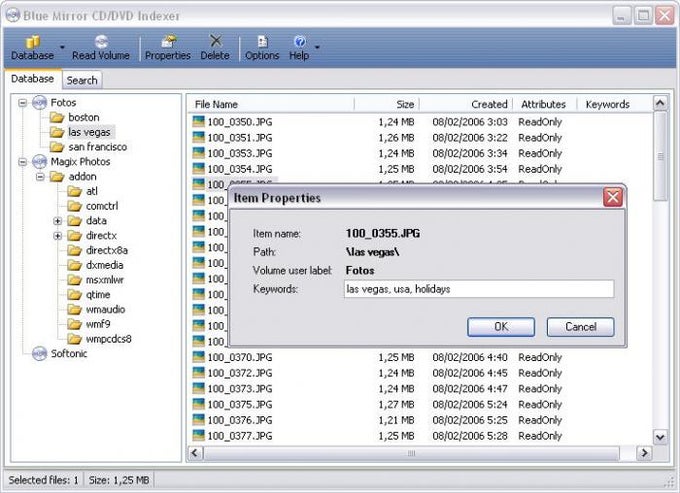
Task: Select file 100_0370.JPG image icon
Action: pyautogui.click(x=199, y=357)
